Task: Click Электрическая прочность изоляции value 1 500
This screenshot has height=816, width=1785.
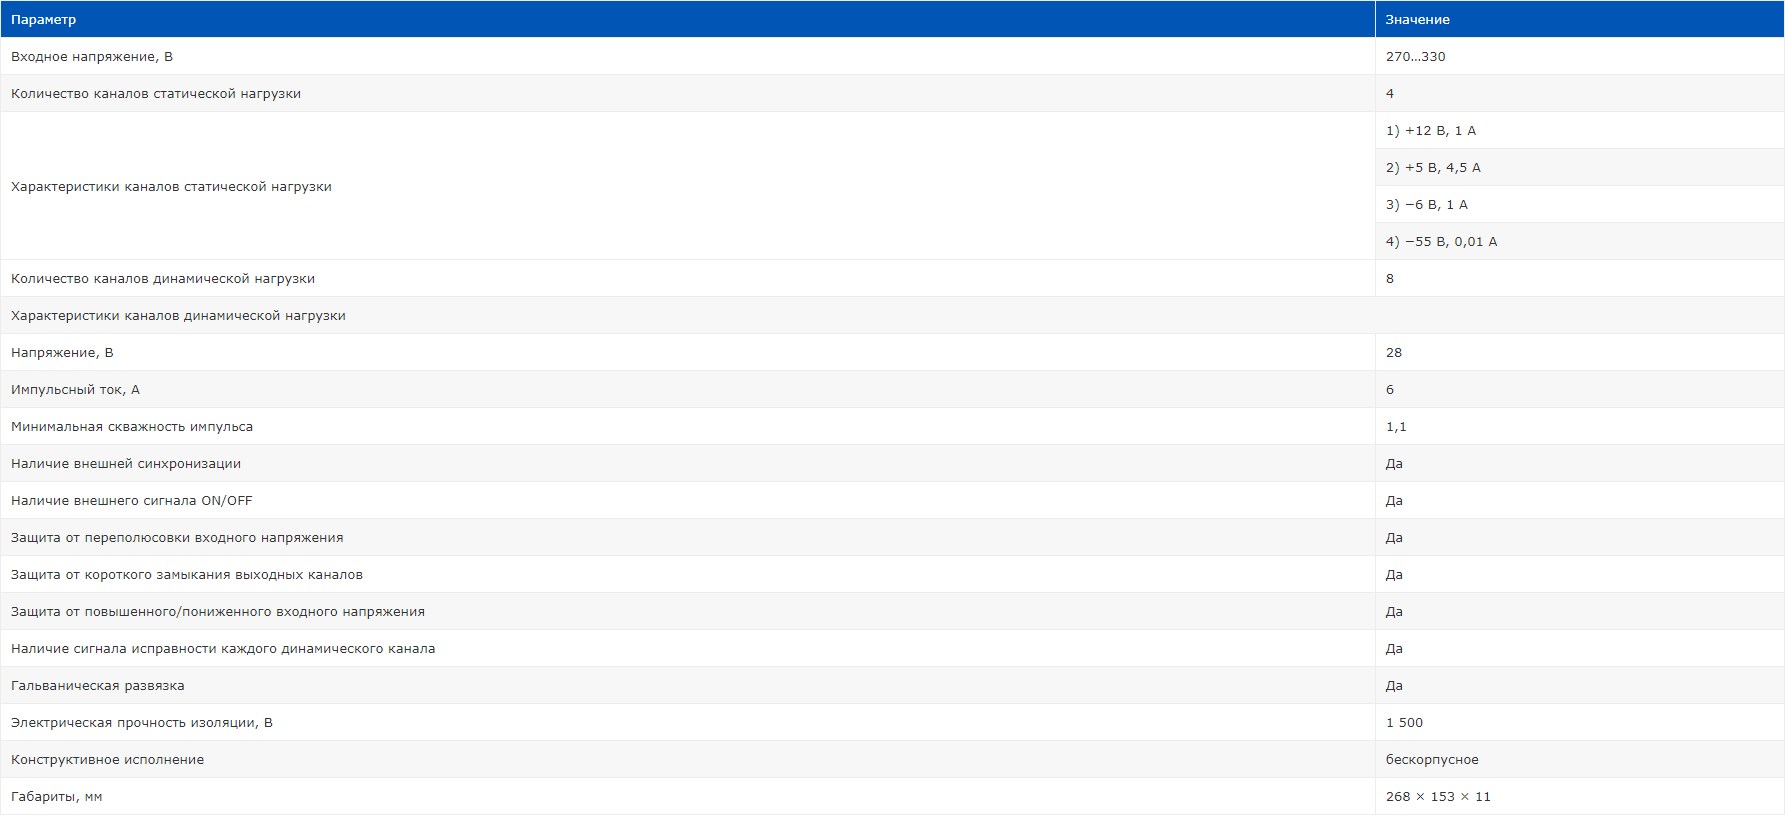Action: [1404, 723]
